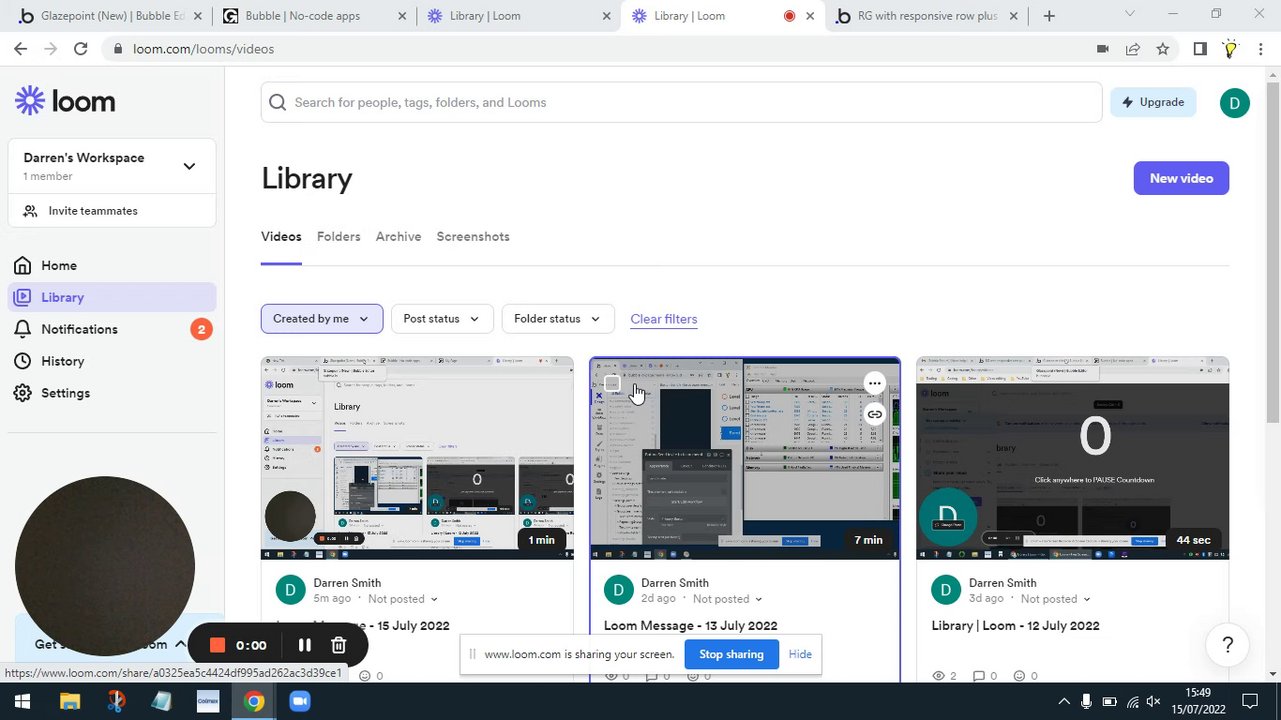Click the search magnifier icon
Viewport: 1281px width, 720px height.
(278, 102)
